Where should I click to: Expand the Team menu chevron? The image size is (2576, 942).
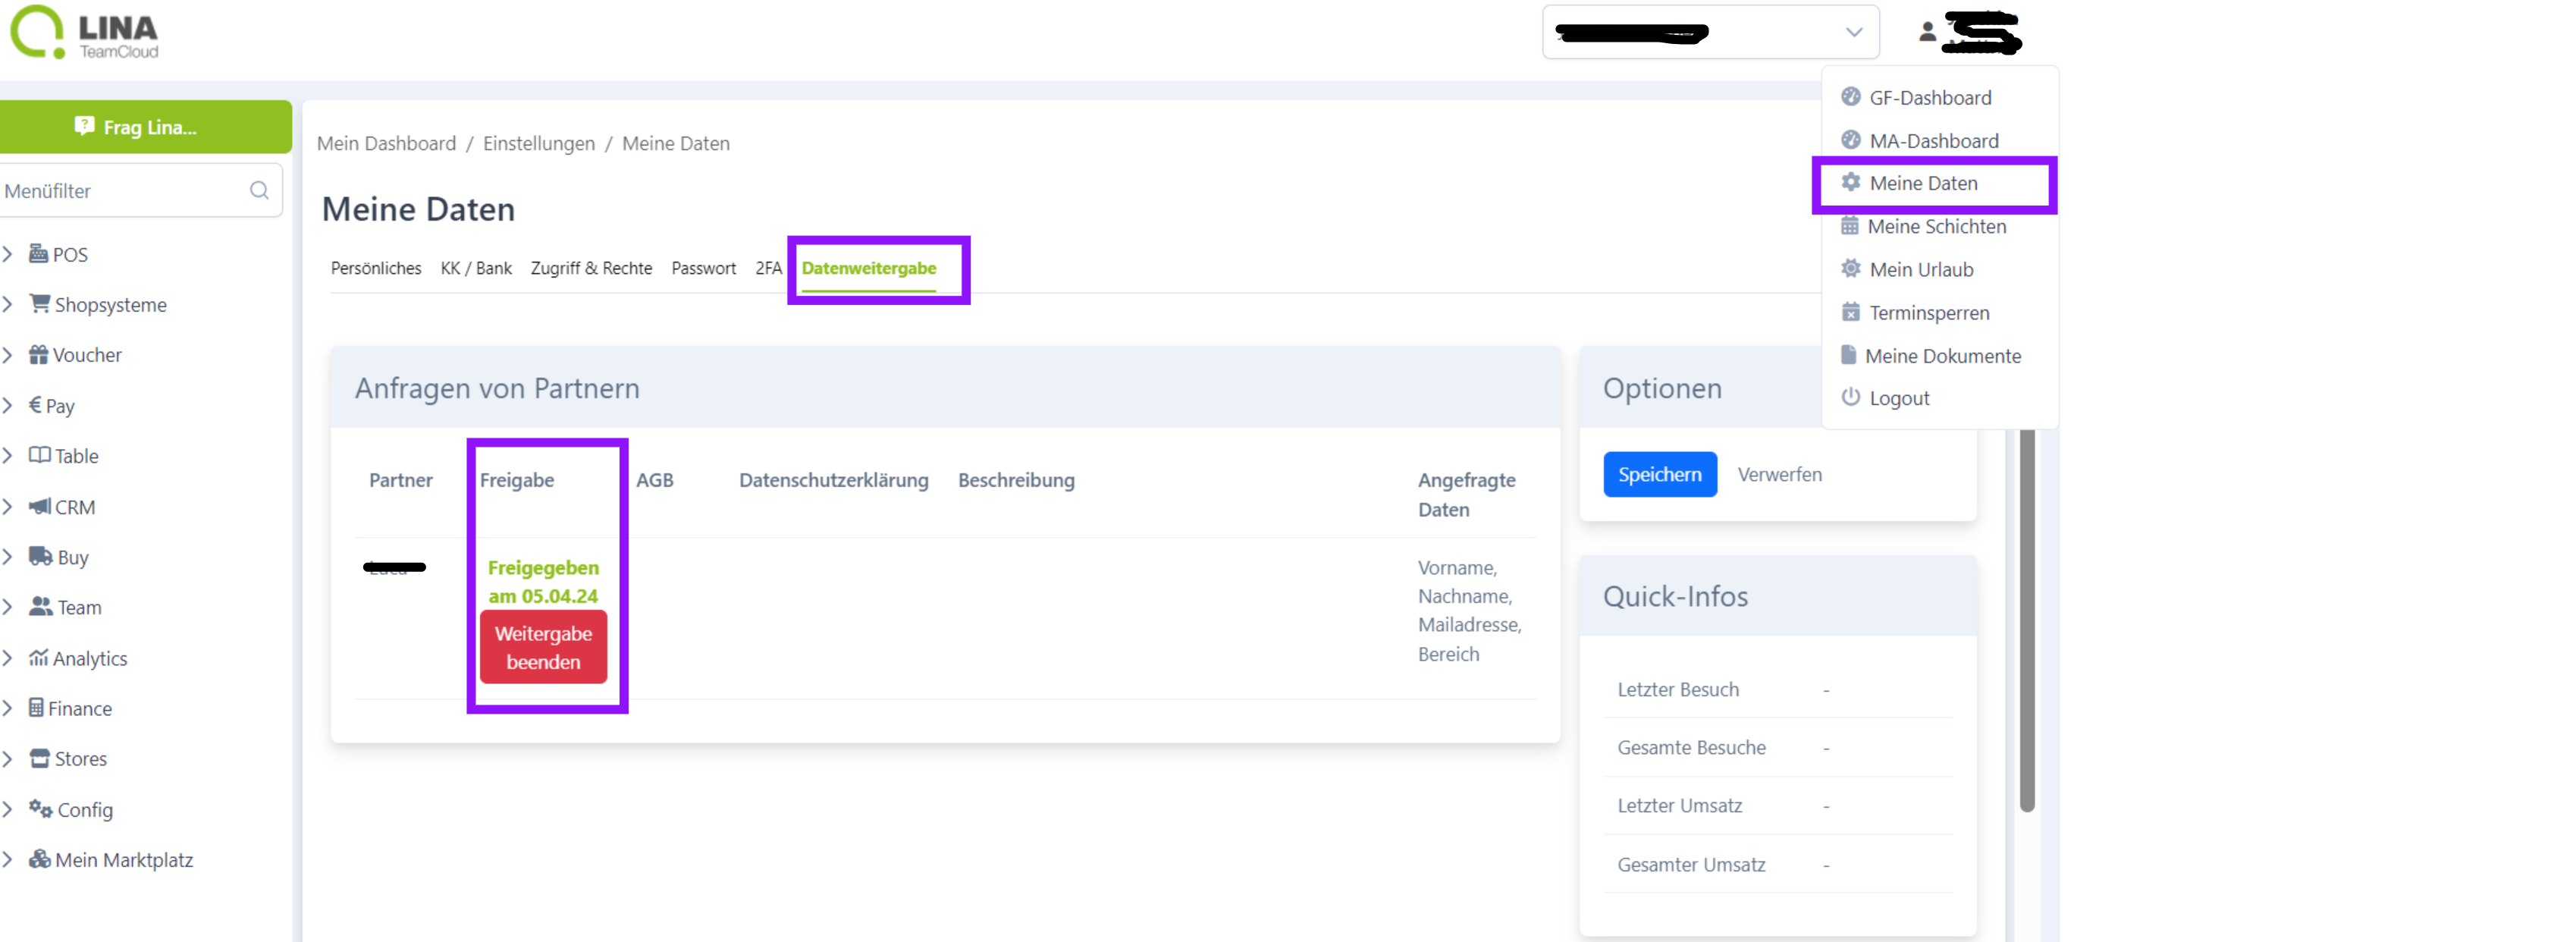coord(8,607)
